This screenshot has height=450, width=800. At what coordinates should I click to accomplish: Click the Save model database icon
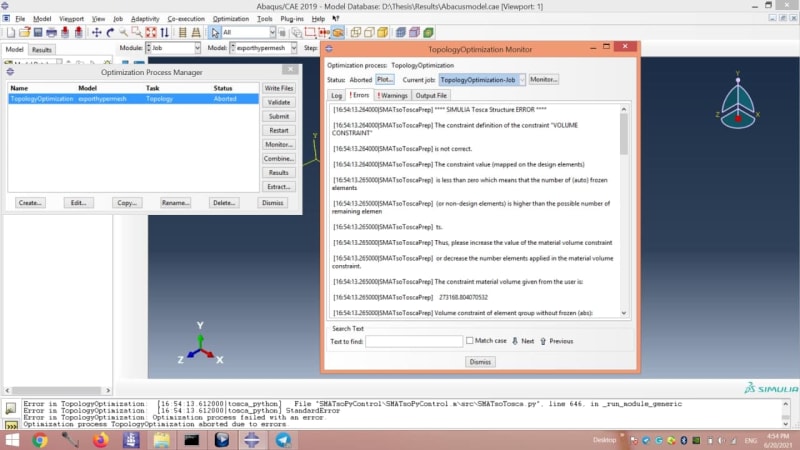[38, 33]
